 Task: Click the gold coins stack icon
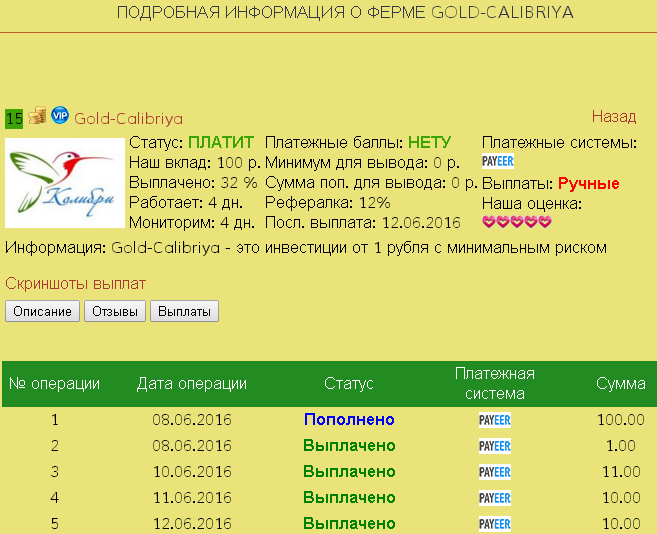pos(37,115)
